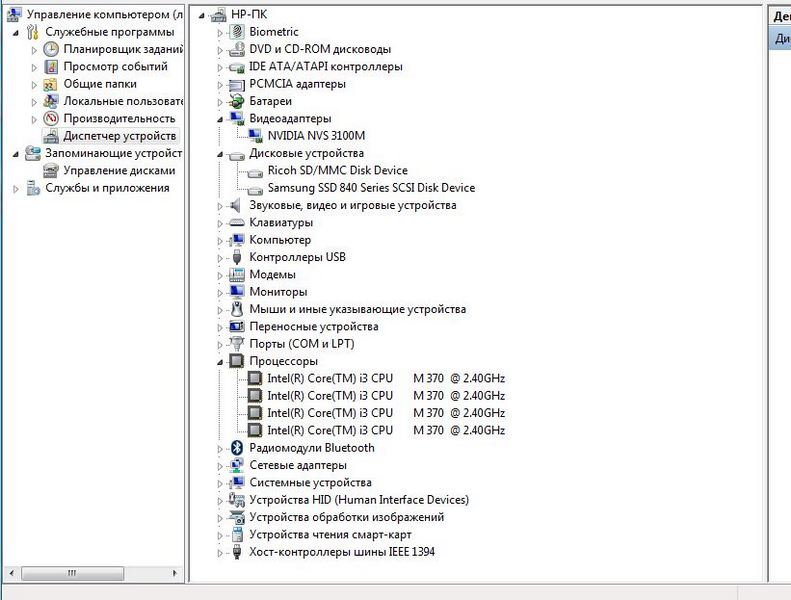The height and width of the screenshot is (600, 791).
Task: Click the NVIDIA NVS 3100M adapter icon
Action: point(255,136)
